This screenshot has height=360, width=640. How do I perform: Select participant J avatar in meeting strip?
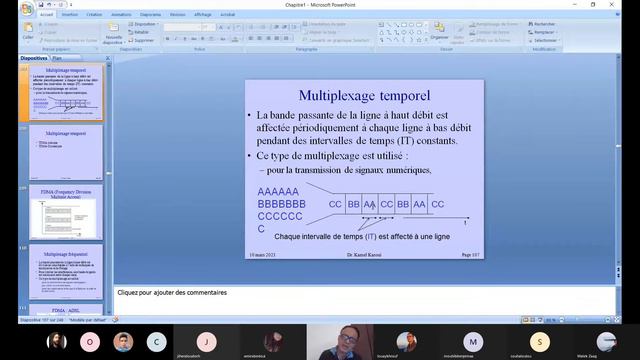(207, 342)
